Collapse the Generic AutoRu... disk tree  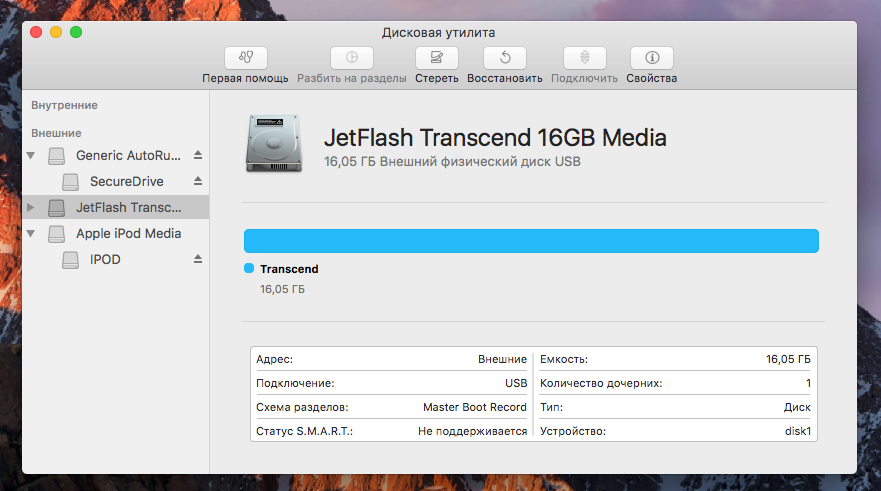[31, 156]
